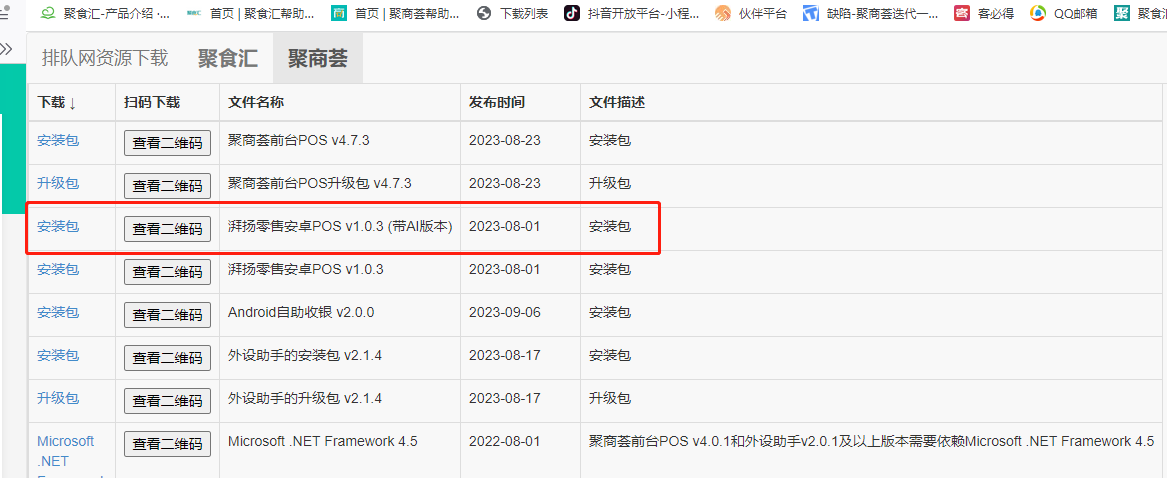Open the 客必得 bookmark
The image size is (1167, 478).
click(985, 13)
